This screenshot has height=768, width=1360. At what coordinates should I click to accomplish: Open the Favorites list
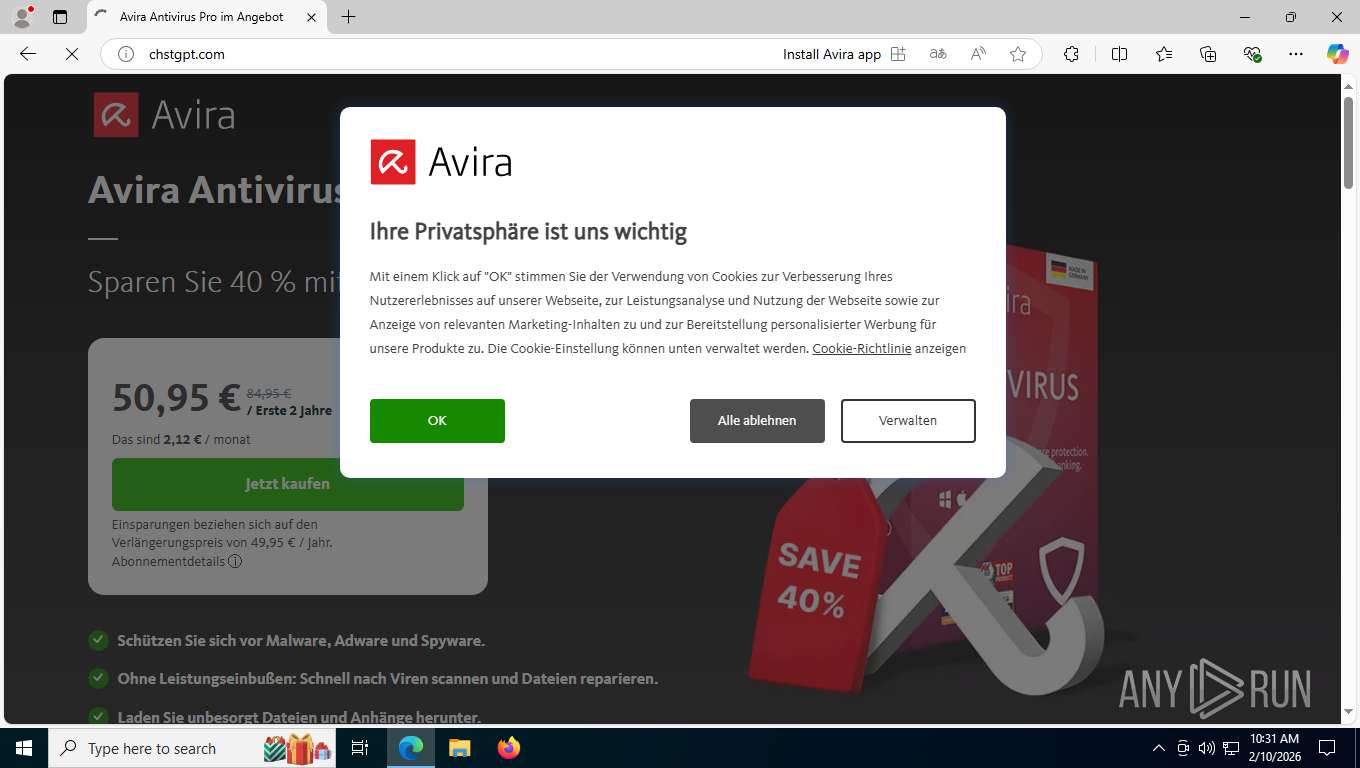point(1164,54)
